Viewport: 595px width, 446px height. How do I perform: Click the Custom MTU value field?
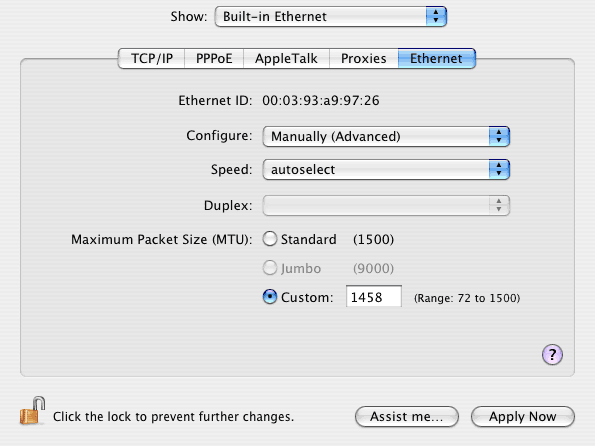(x=374, y=296)
